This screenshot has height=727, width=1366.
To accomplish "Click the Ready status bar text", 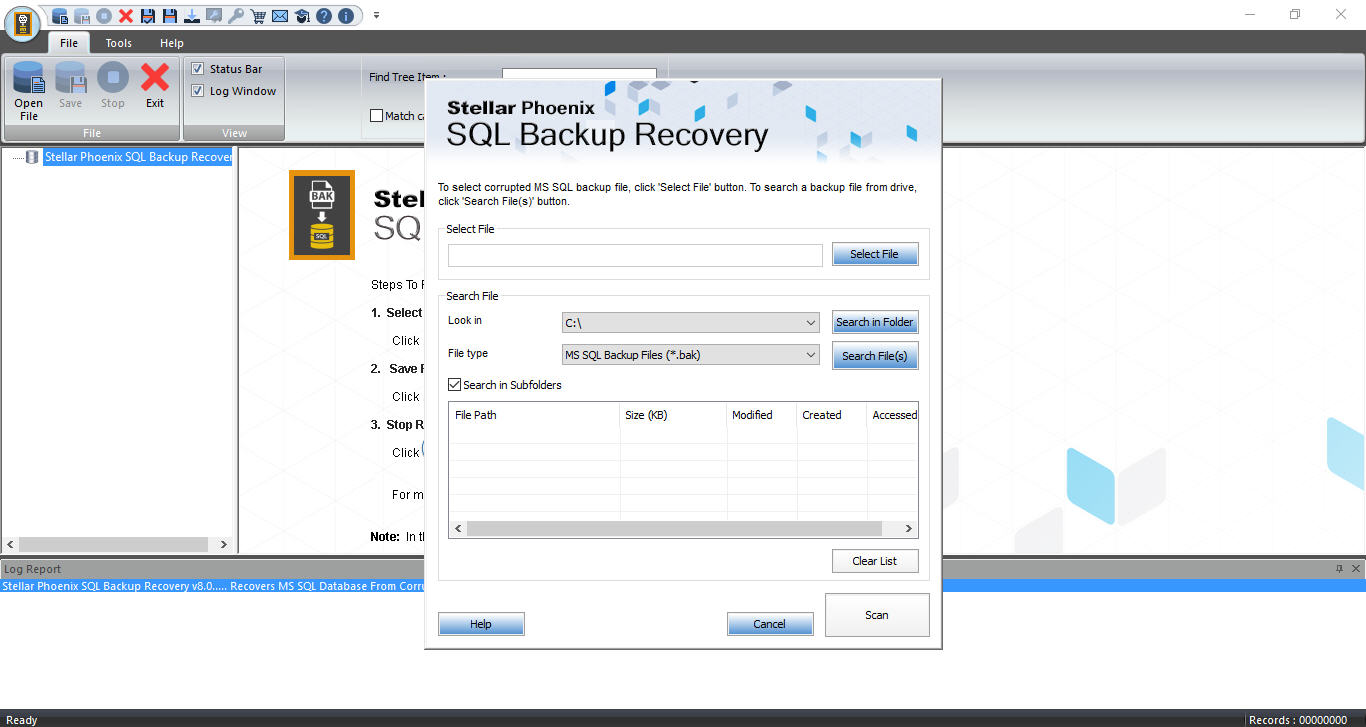I will 22,720.
